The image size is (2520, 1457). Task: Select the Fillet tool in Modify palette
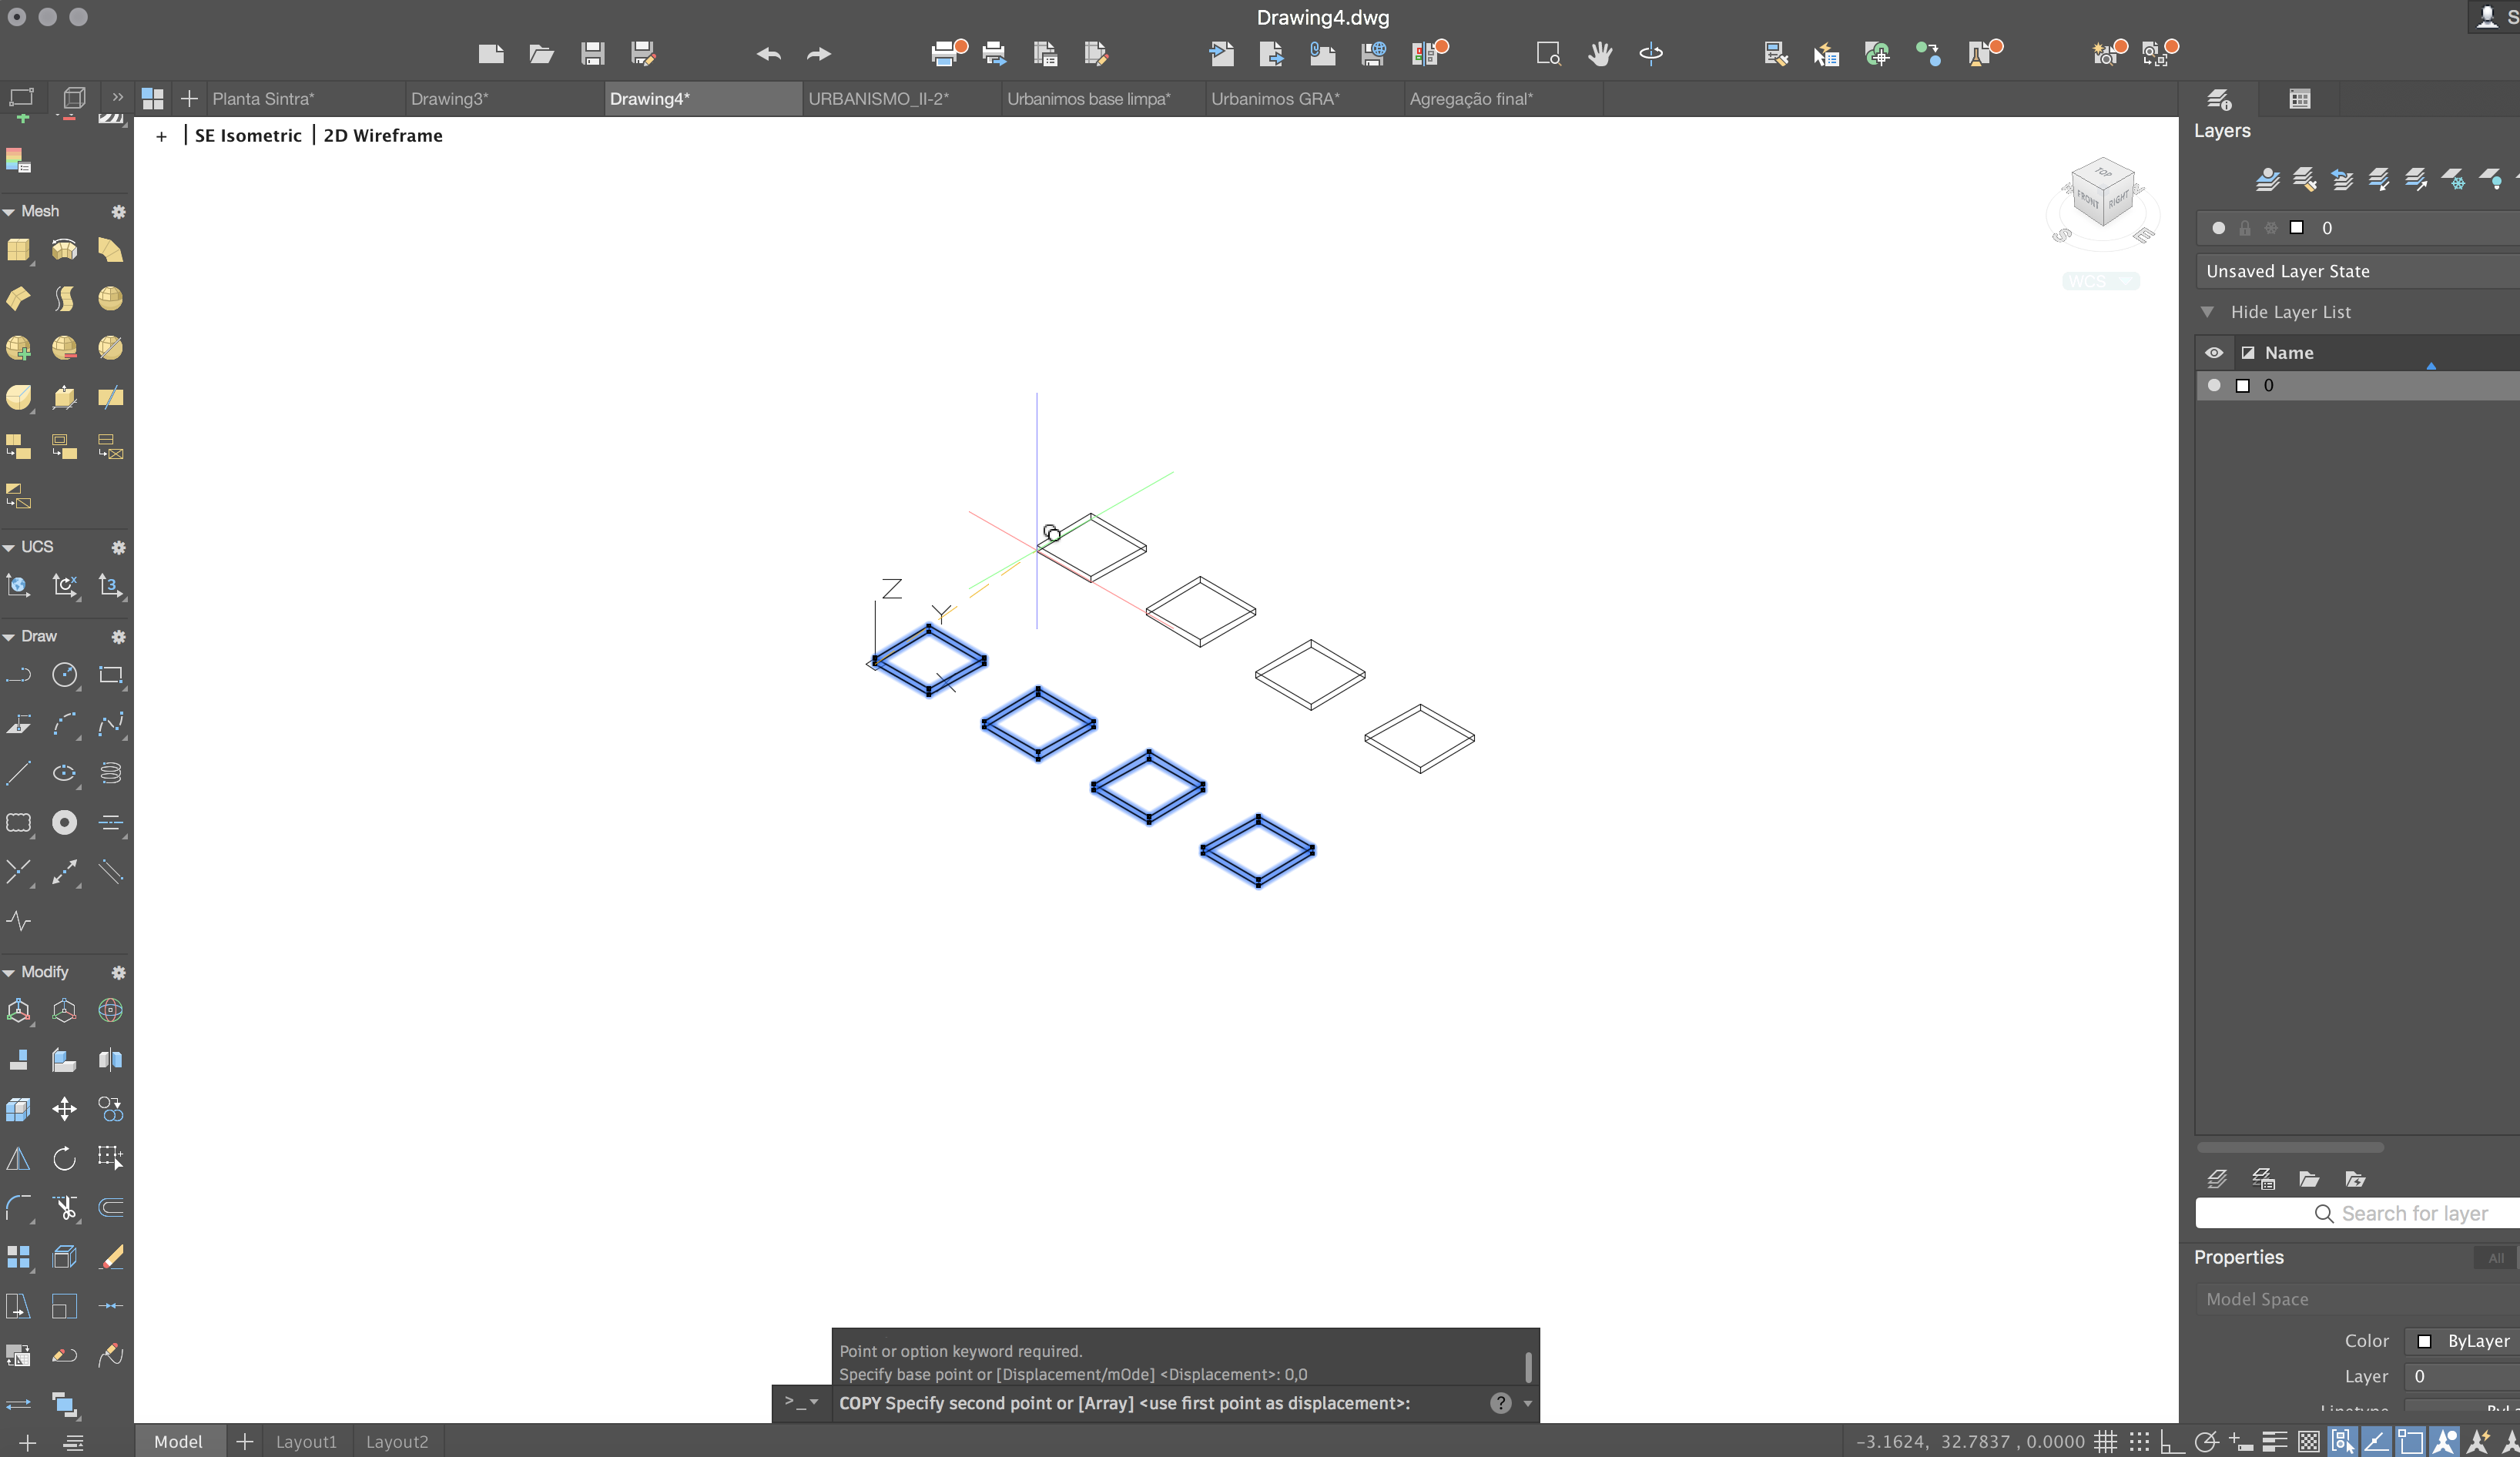[19, 1208]
